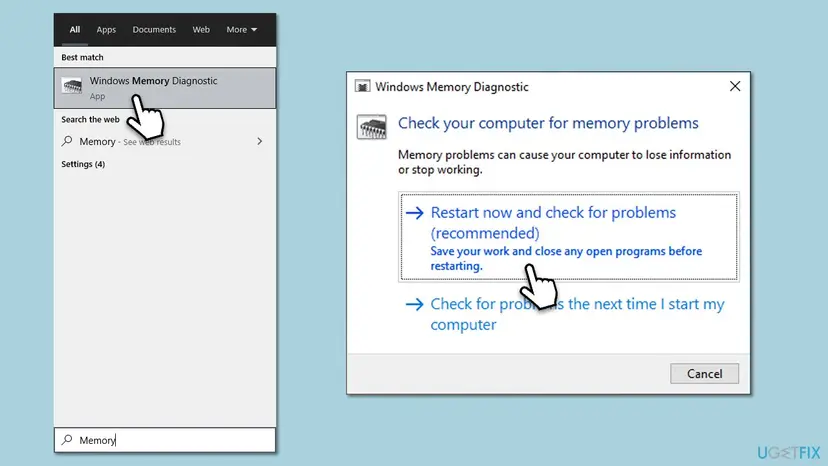828x466 pixels.
Task: Switch to the Apps search tab
Action: tap(106, 30)
